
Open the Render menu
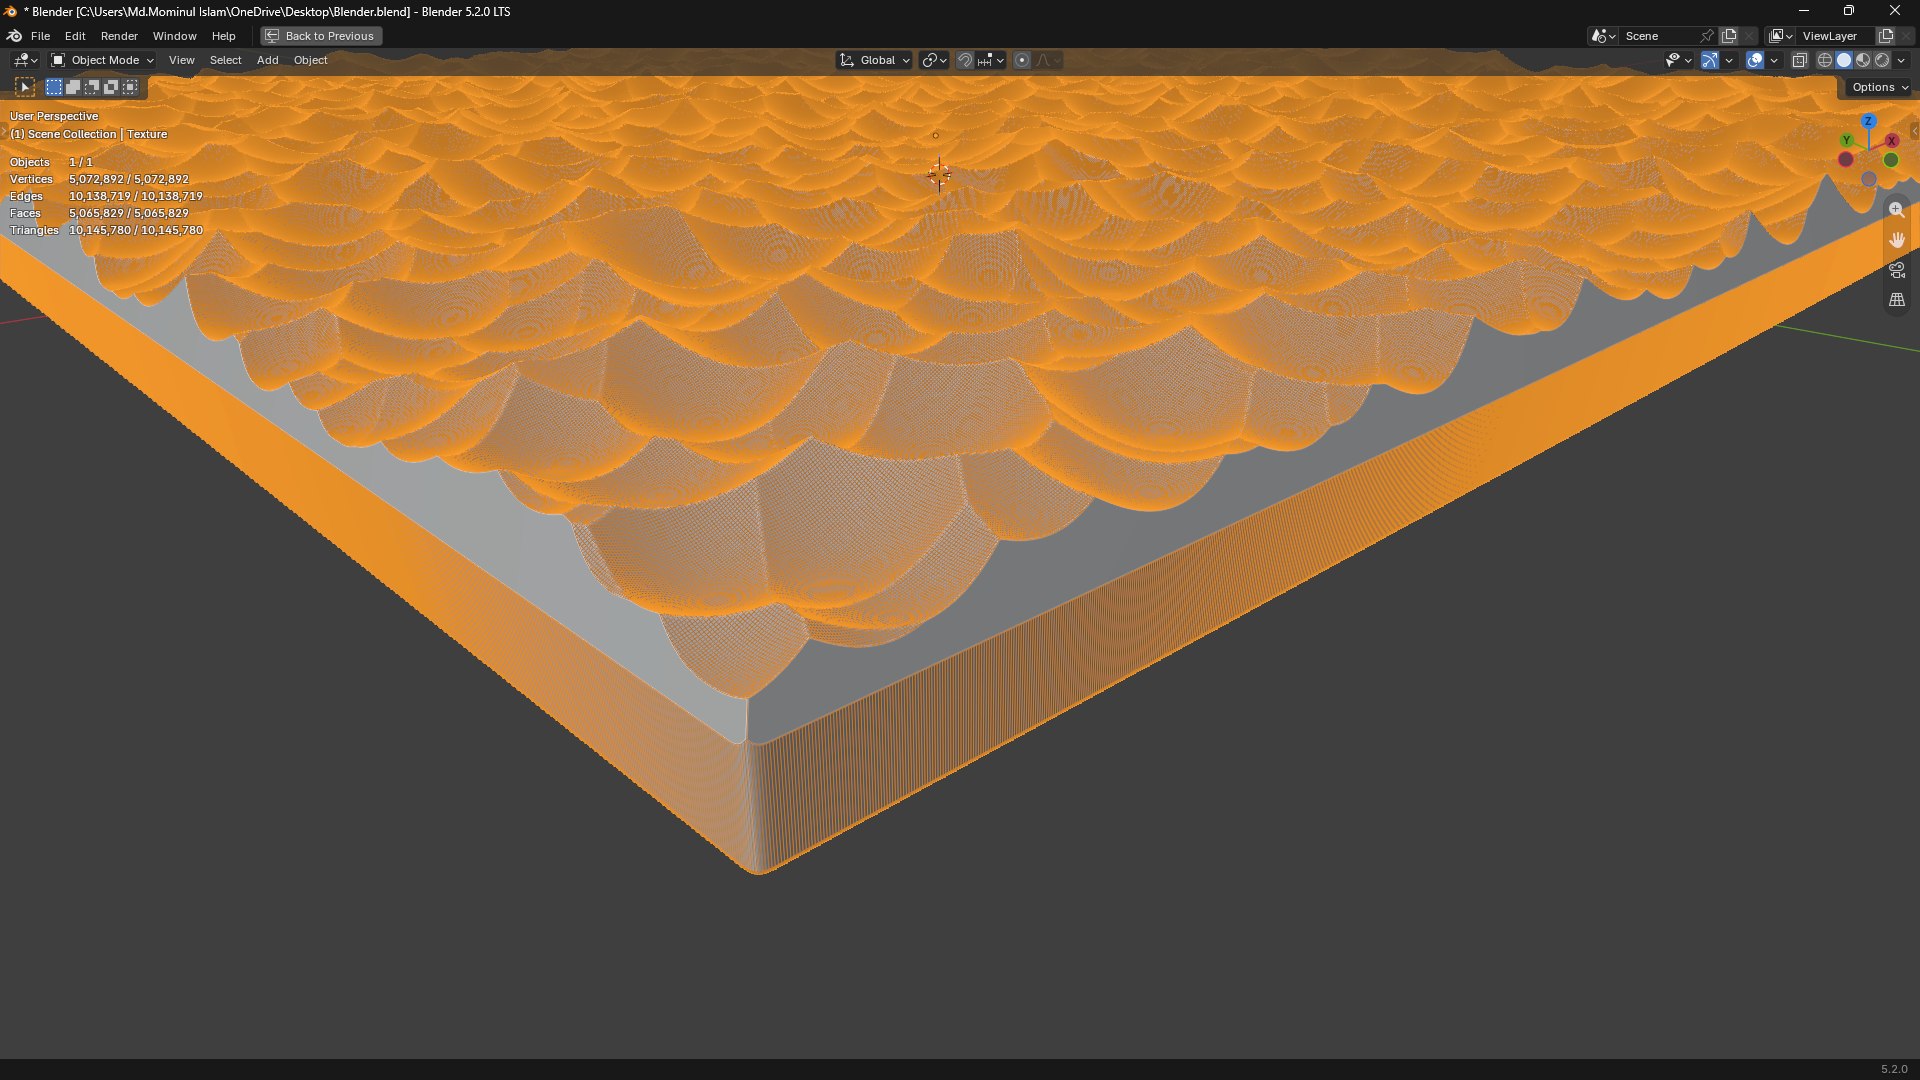click(119, 36)
